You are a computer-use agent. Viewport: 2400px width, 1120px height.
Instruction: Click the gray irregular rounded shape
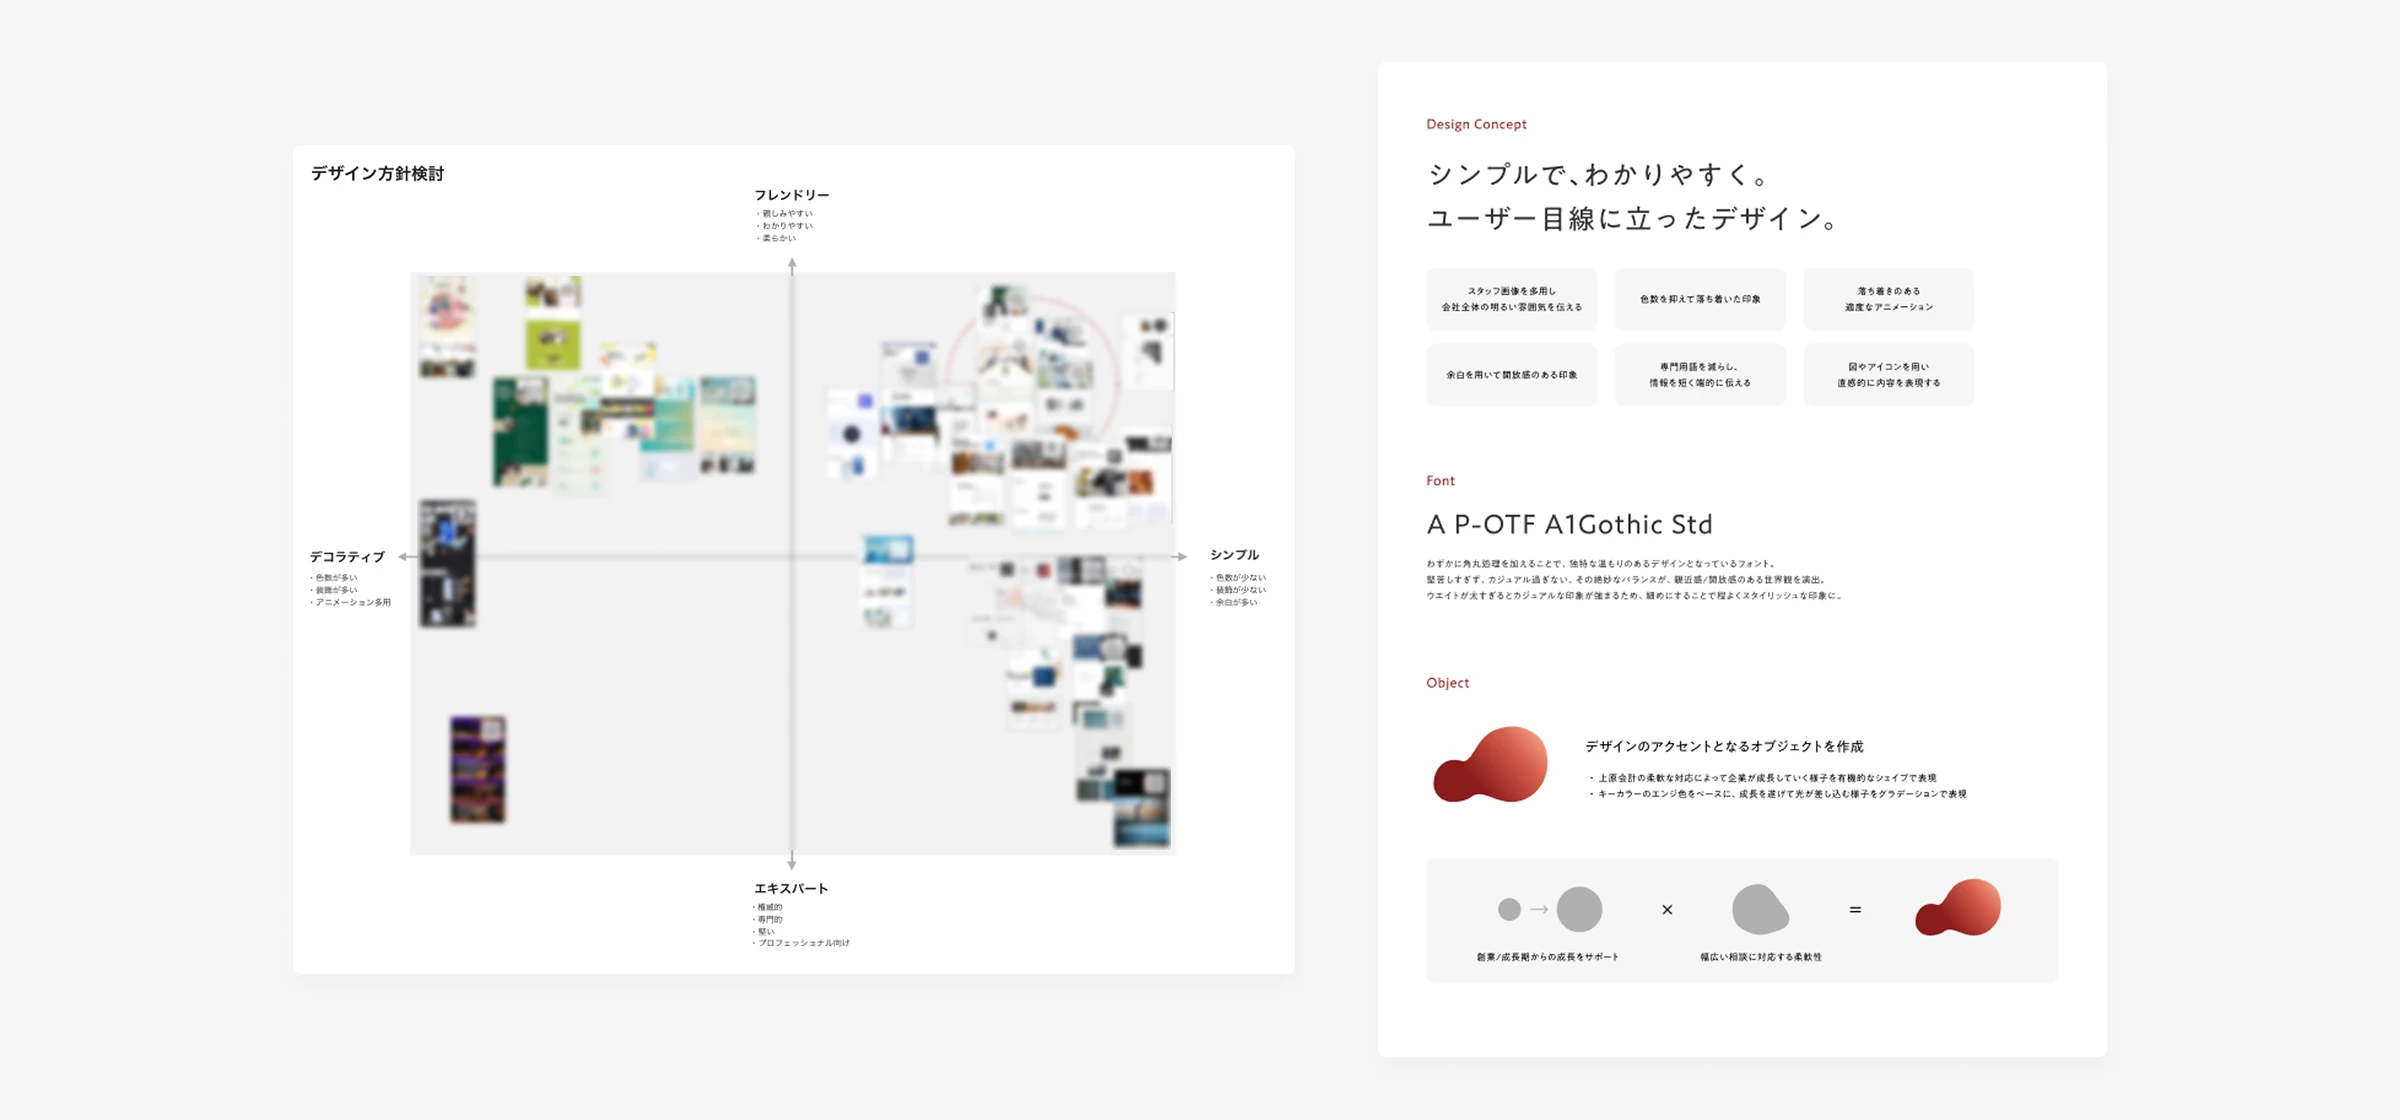point(1760,908)
